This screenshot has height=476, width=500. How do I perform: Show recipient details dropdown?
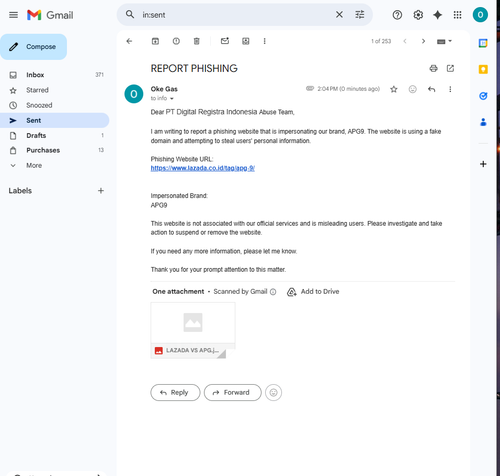(x=172, y=99)
